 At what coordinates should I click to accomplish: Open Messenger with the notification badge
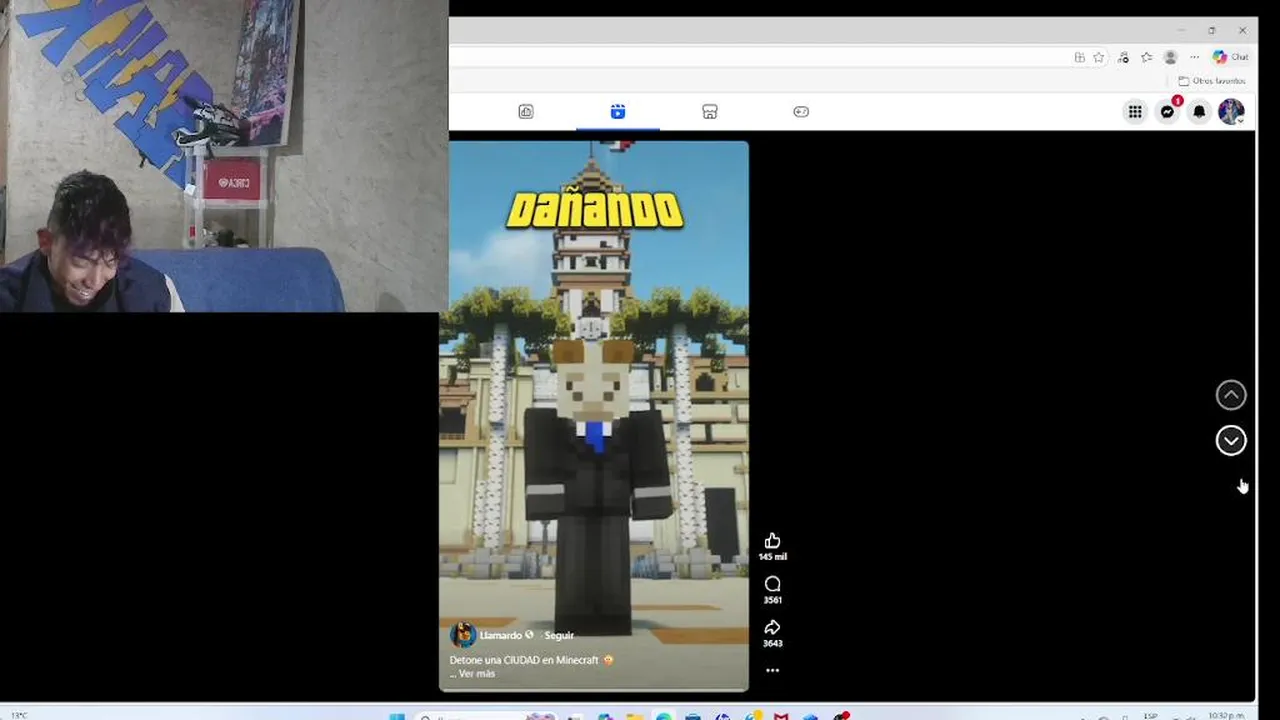coord(1167,112)
